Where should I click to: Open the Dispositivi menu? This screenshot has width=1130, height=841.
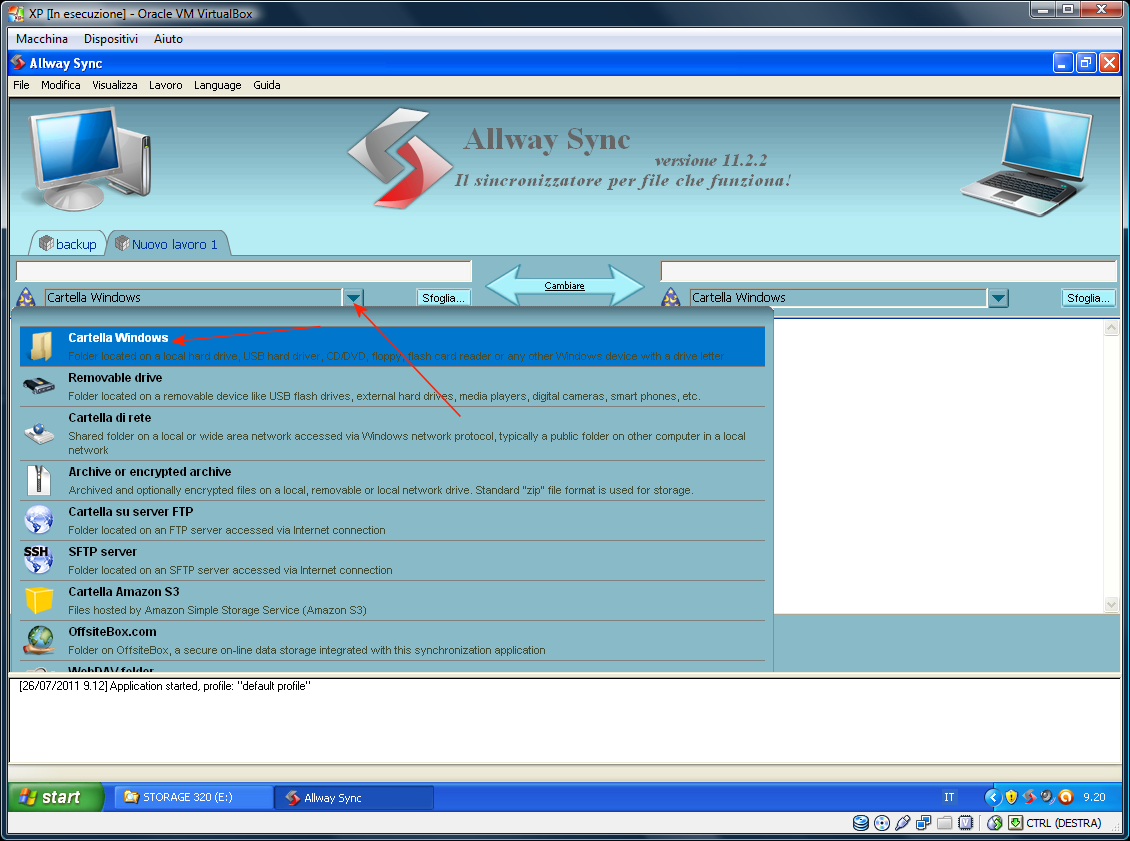[111, 39]
